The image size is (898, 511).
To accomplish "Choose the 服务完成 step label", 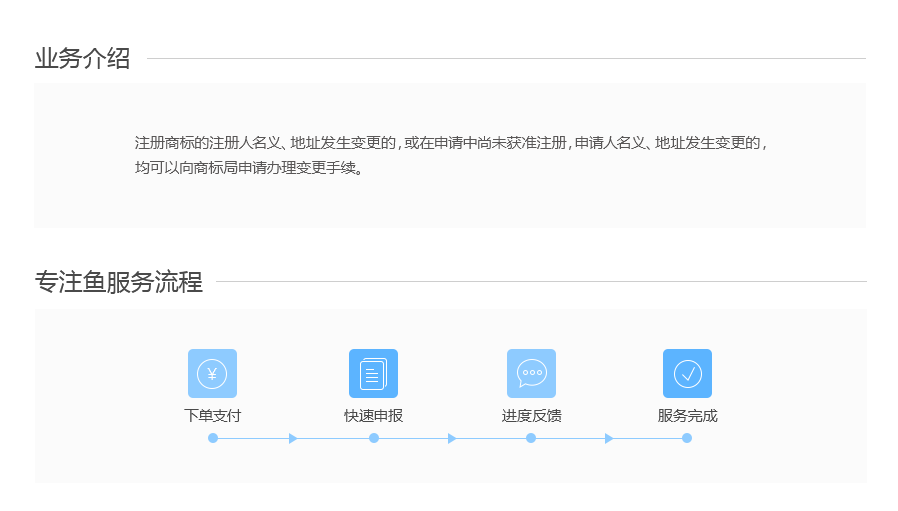I will point(687,416).
